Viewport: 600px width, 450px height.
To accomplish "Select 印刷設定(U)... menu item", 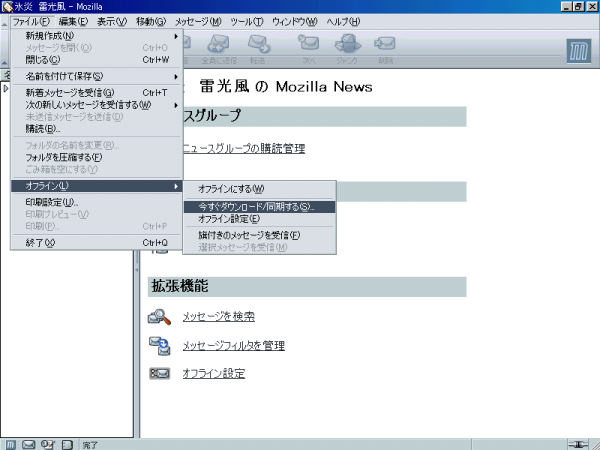I will pyautogui.click(x=97, y=202).
